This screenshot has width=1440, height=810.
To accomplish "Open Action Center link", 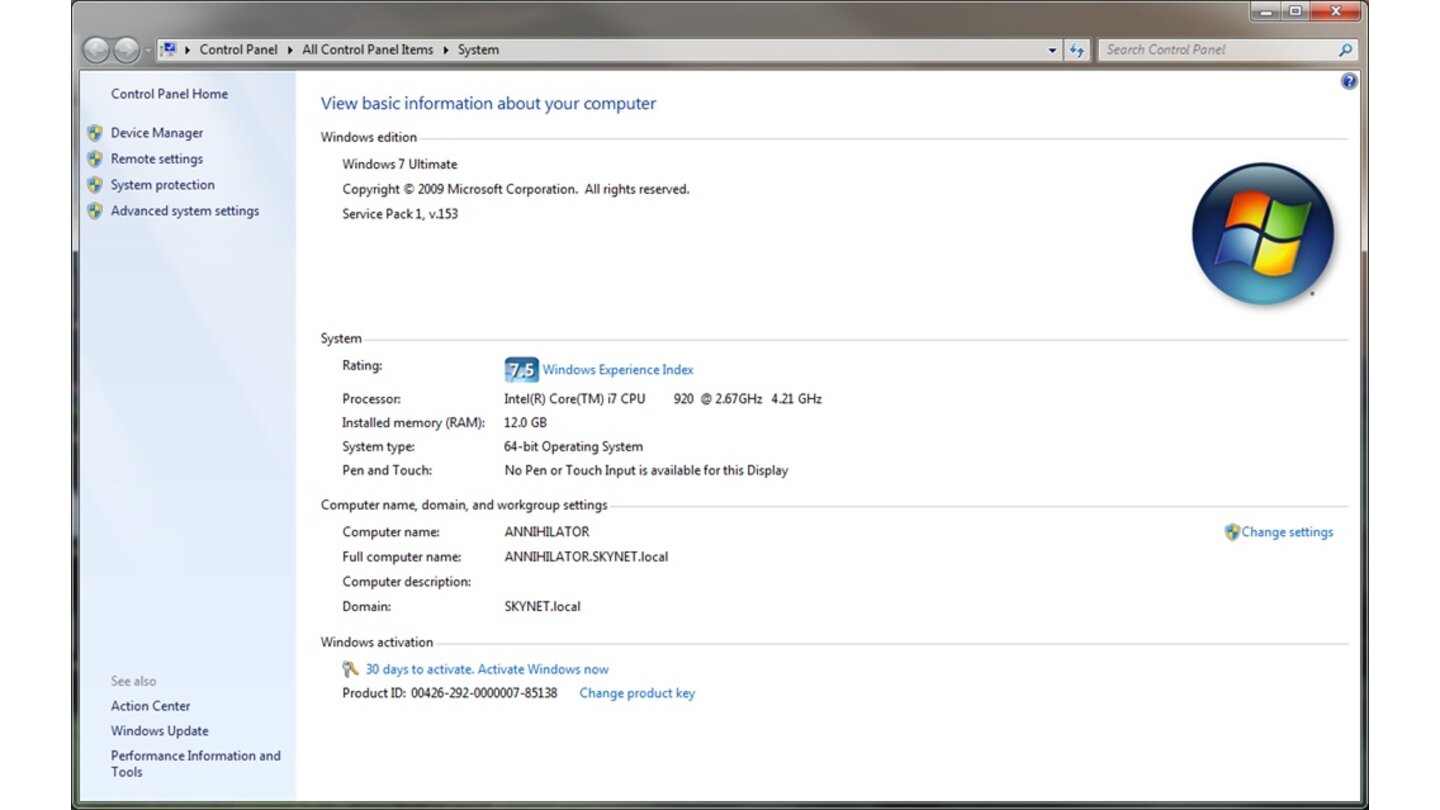I will (150, 706).
